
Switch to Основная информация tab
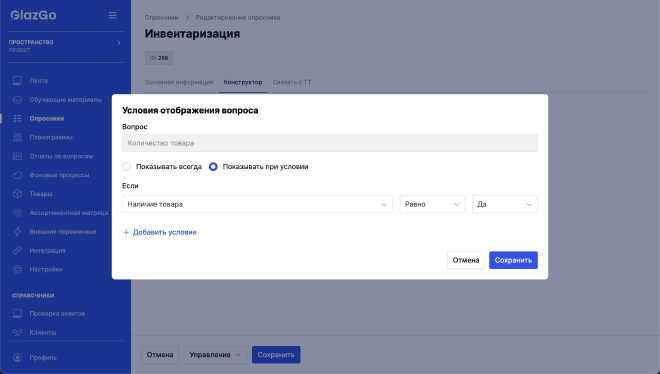(179, 82)
